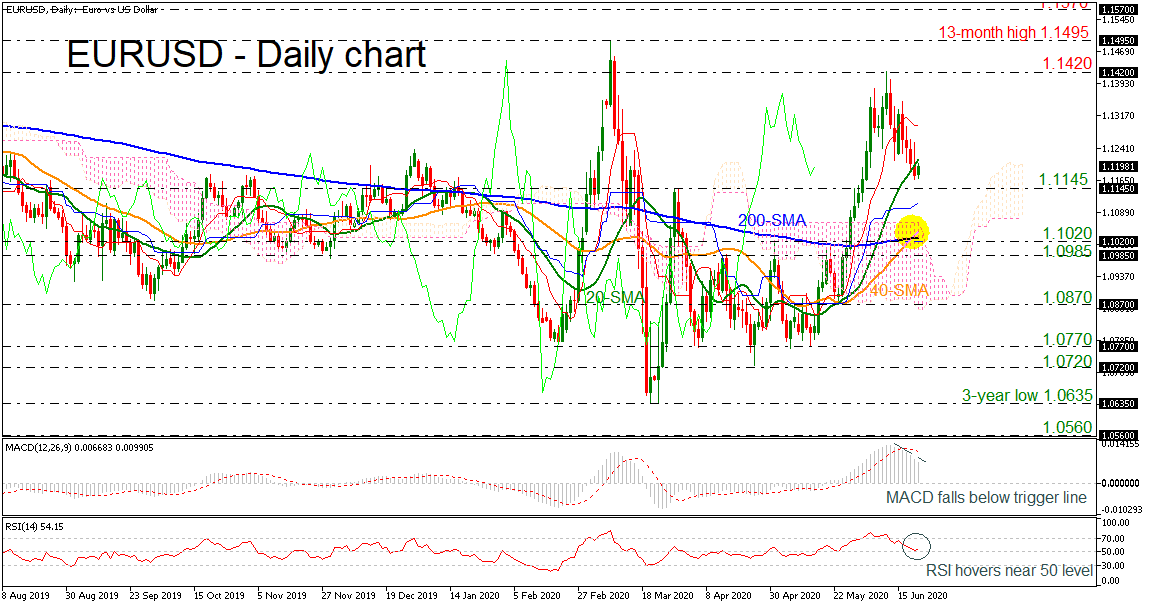This screenshot has height=607, width=1149.
Task: Click the '14 Jan 2020' date label
Action: pyautogui.click(x=476, y=596)
